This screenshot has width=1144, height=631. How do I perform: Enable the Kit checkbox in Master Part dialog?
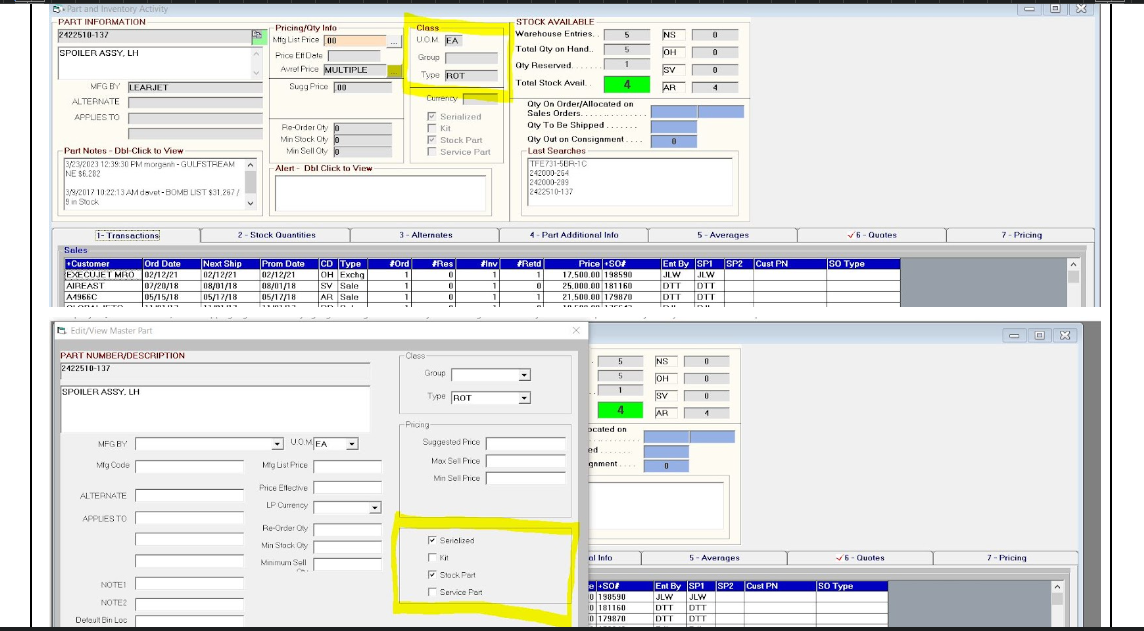point(432,557)
